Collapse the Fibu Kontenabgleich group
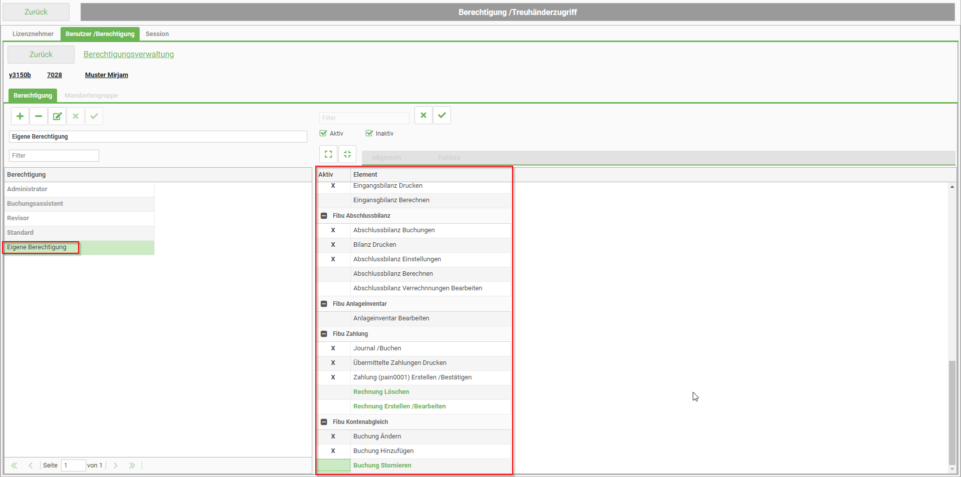 [x=324, y=422]
